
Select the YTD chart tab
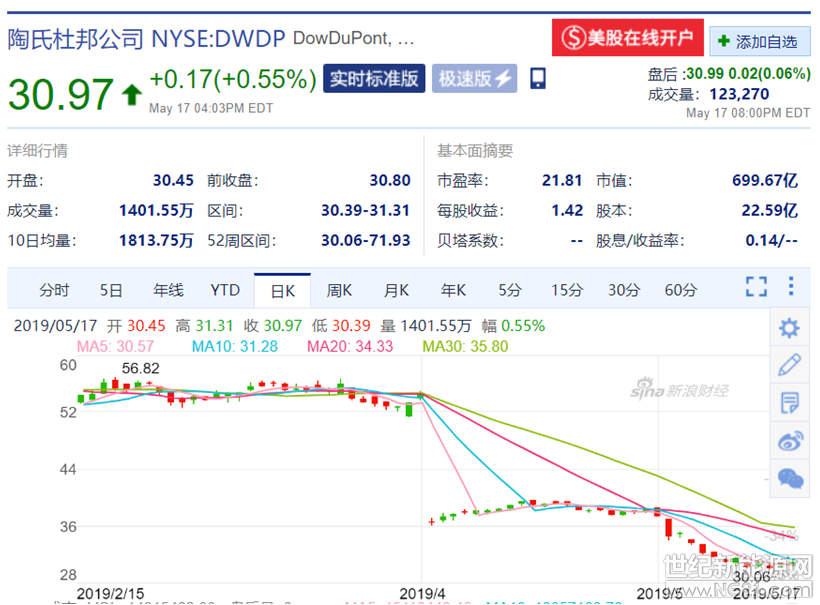point(225,290)
